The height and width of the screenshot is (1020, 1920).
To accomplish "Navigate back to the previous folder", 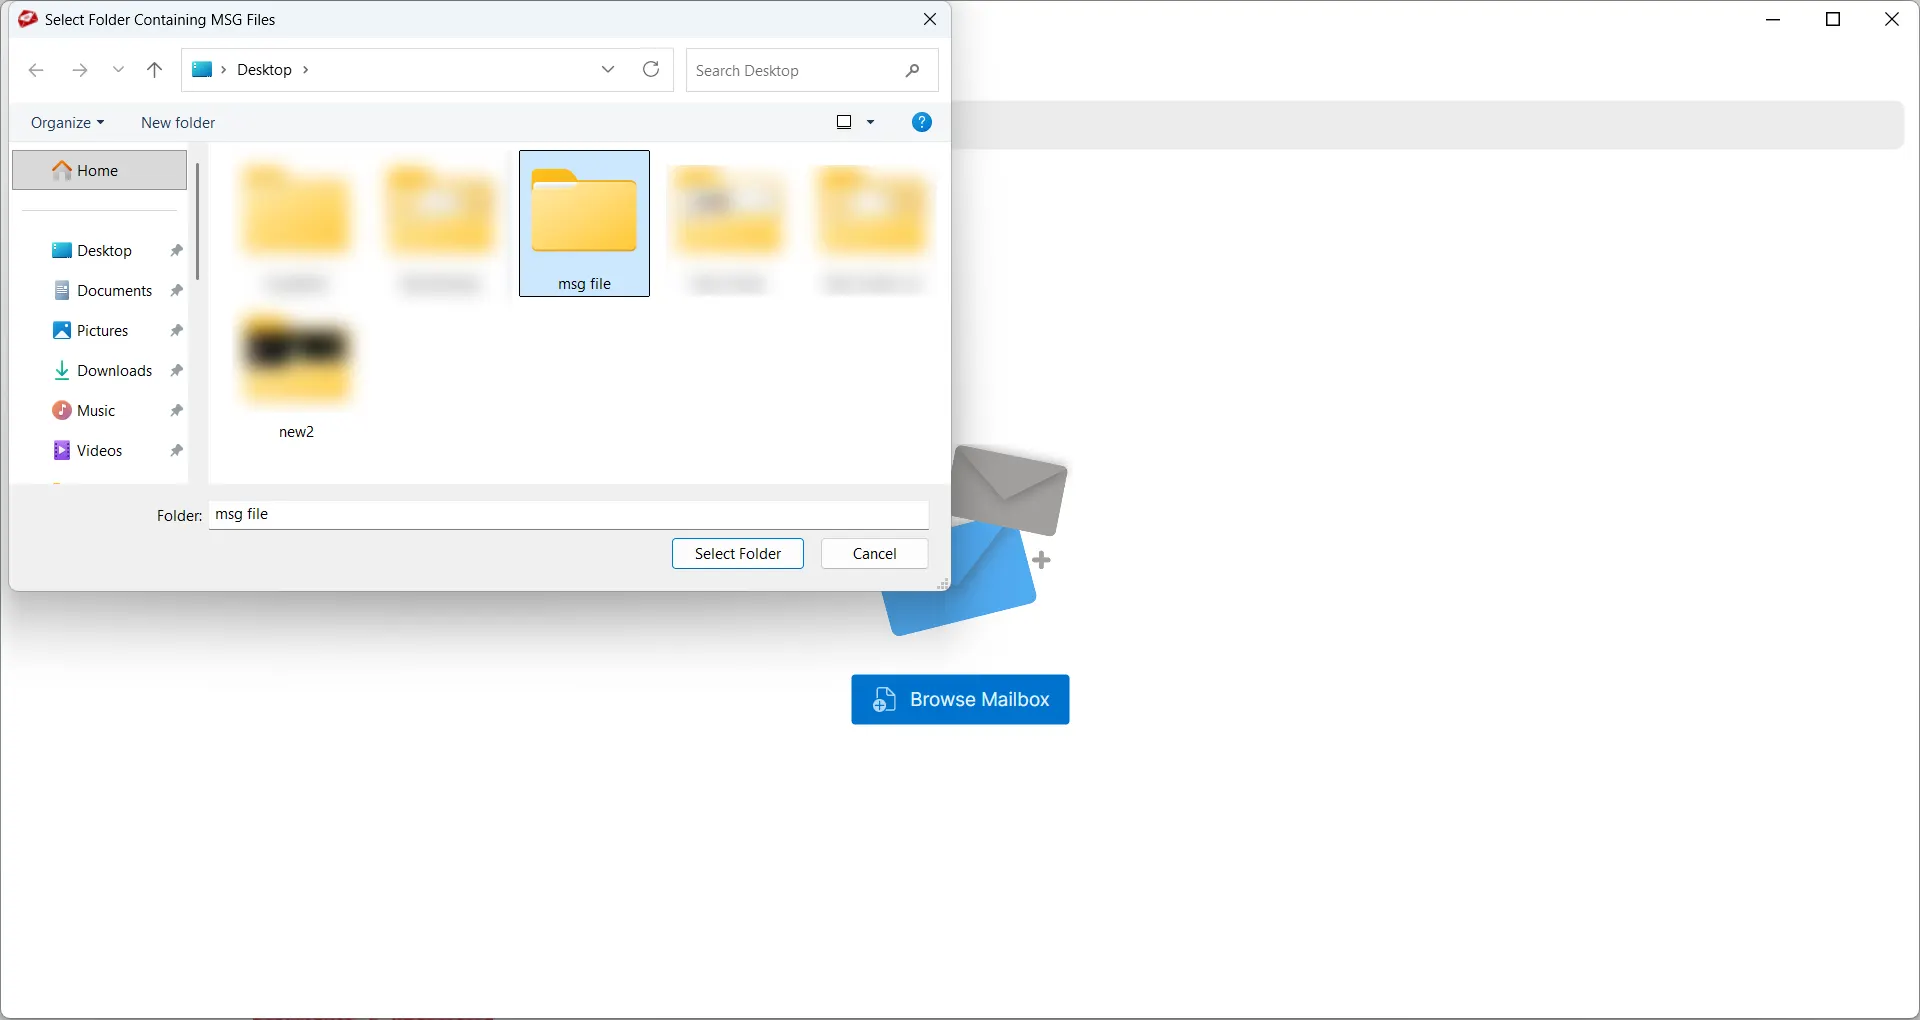I will click(37, 70).
